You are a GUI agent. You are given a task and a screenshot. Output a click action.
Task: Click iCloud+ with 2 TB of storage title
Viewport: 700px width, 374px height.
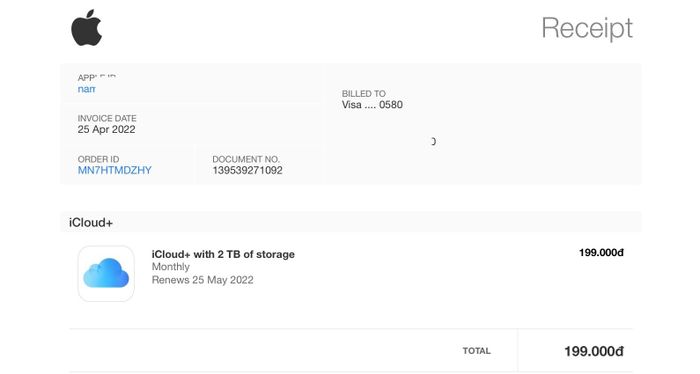point(223,254)
